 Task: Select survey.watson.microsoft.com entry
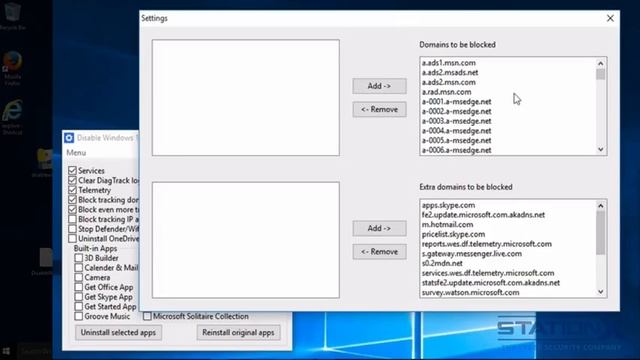[x=470, y=293]
